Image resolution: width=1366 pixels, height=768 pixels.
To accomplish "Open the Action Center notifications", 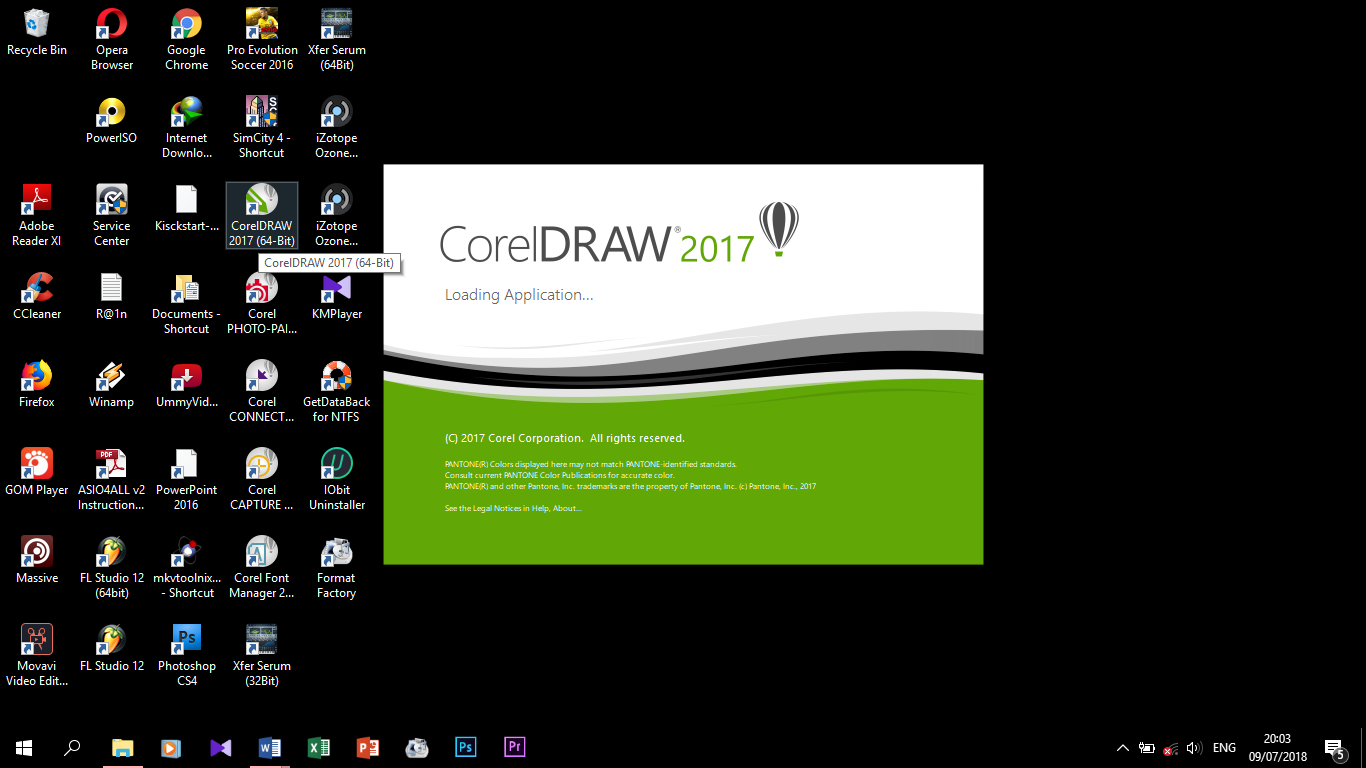I will 1334,747.
